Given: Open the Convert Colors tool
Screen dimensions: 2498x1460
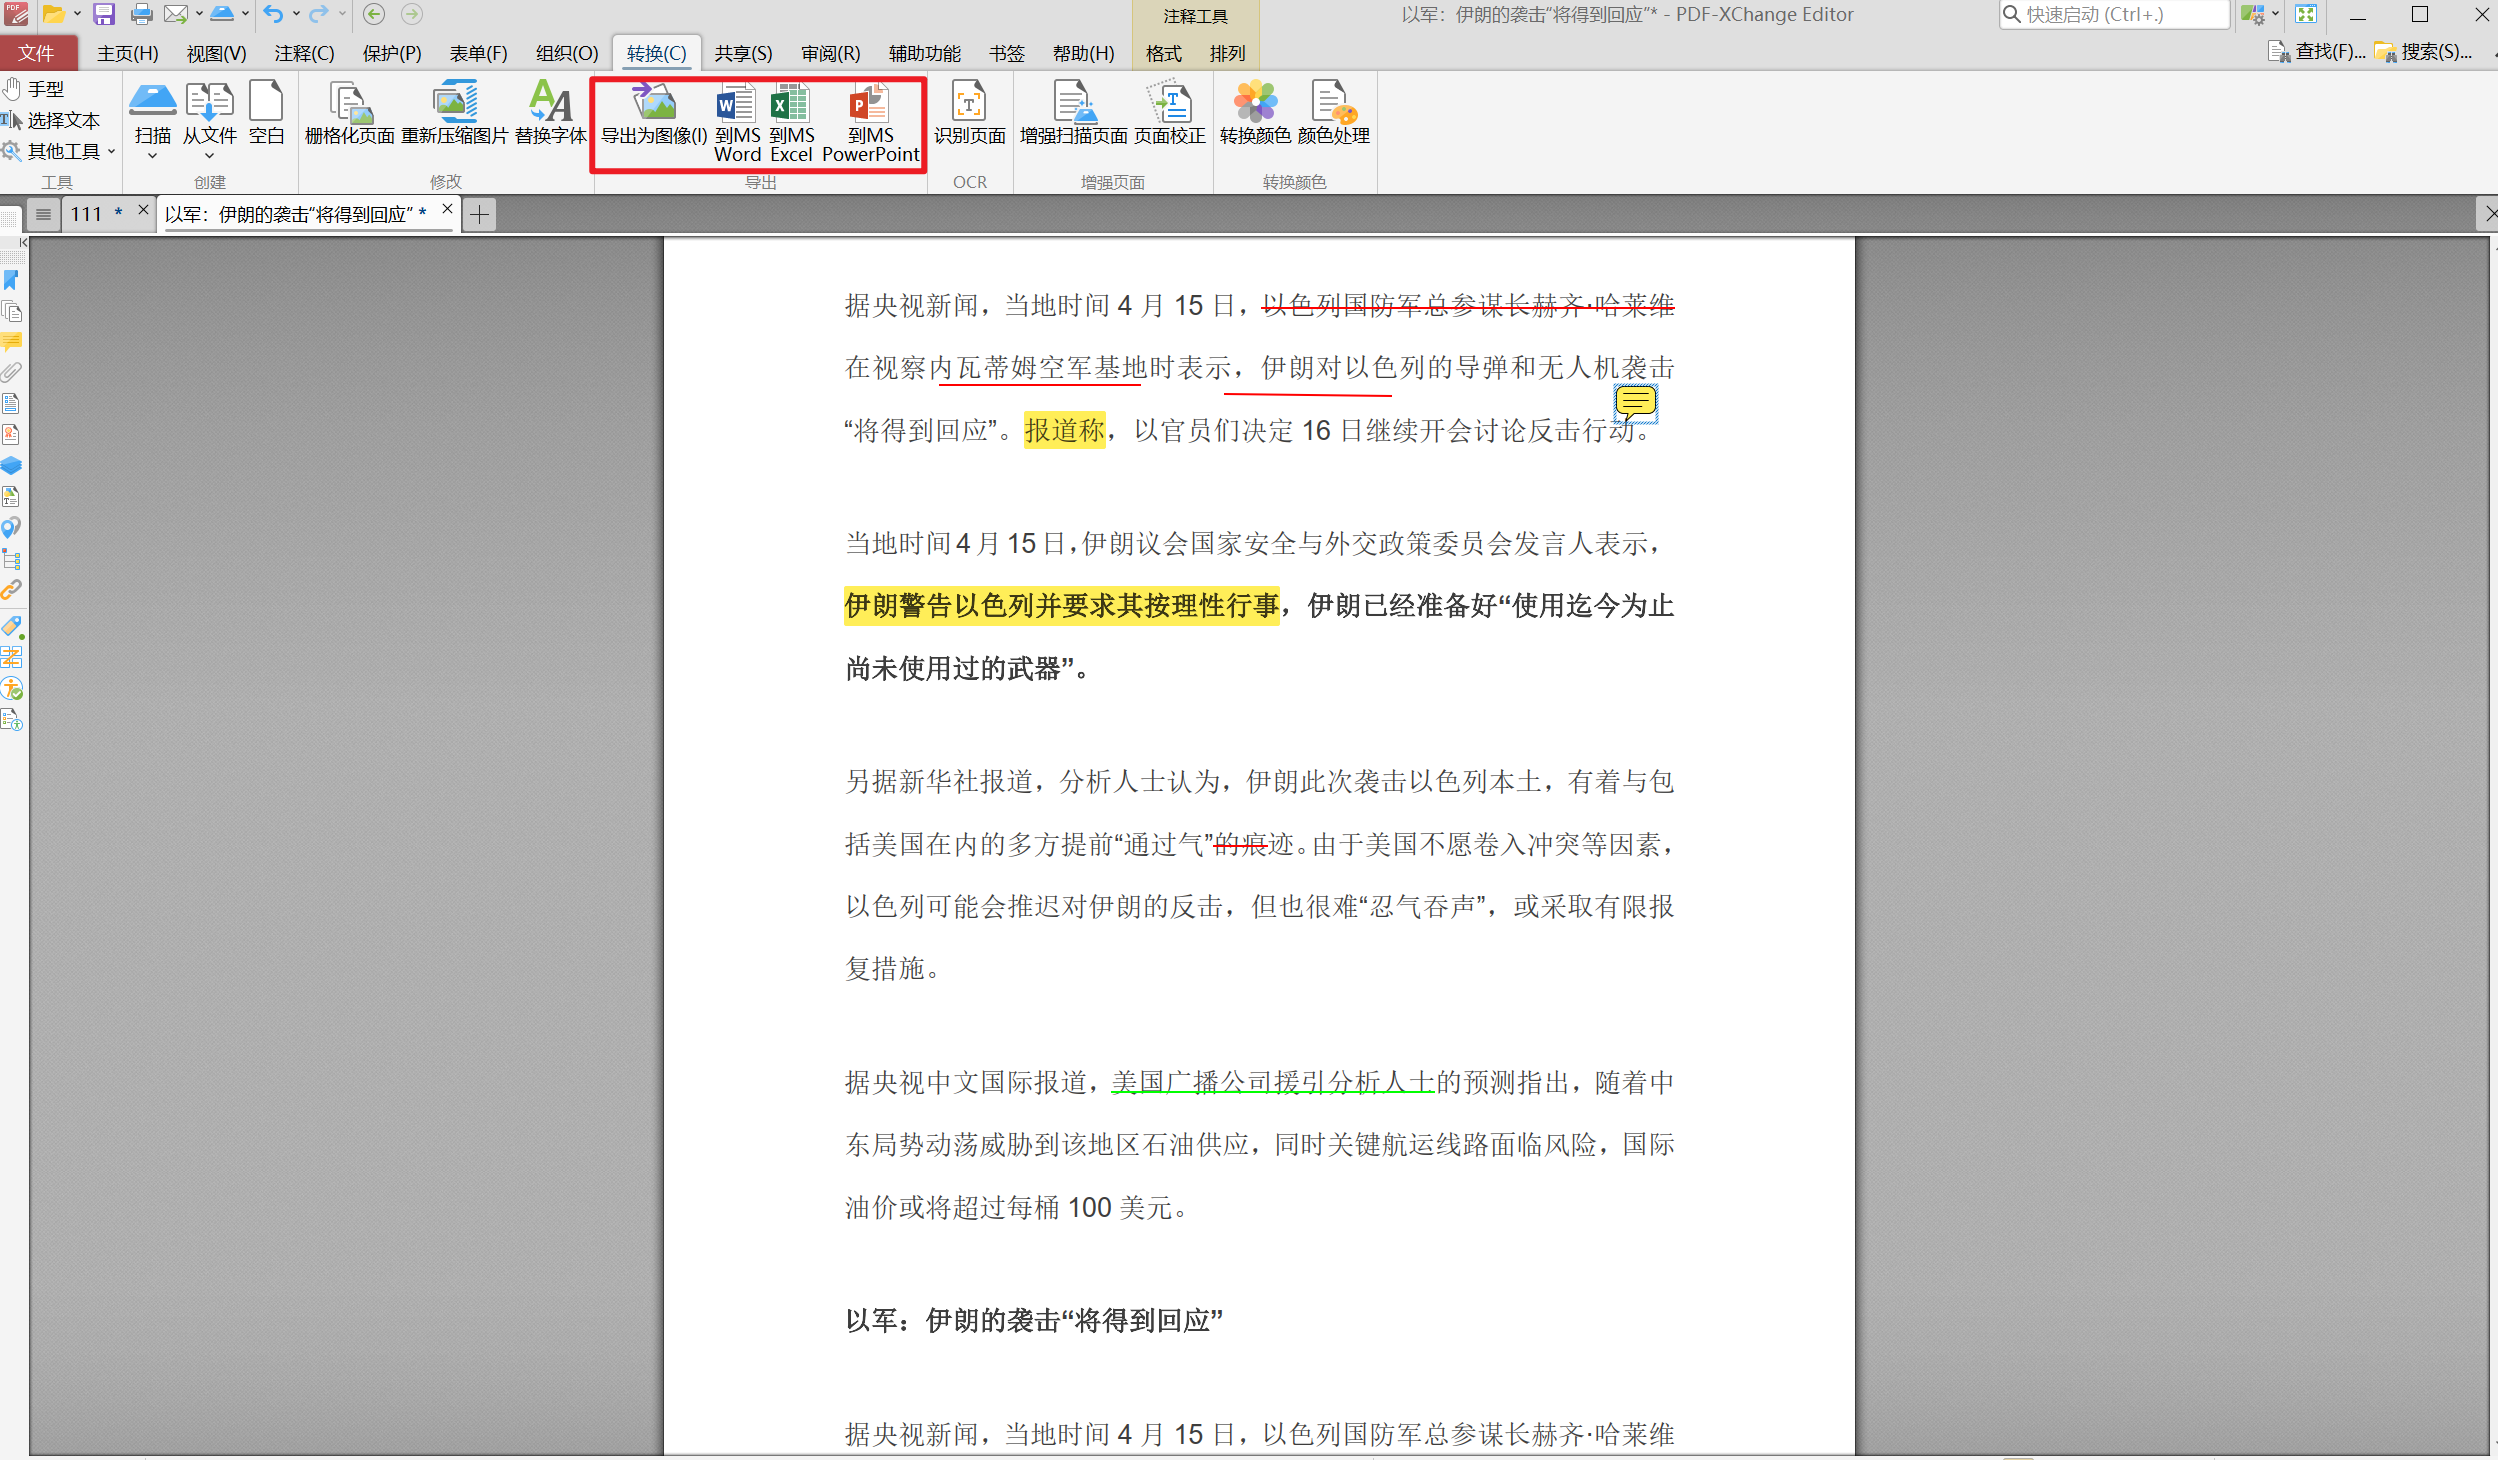Looking at the screenshot, I should [1255, 114].
